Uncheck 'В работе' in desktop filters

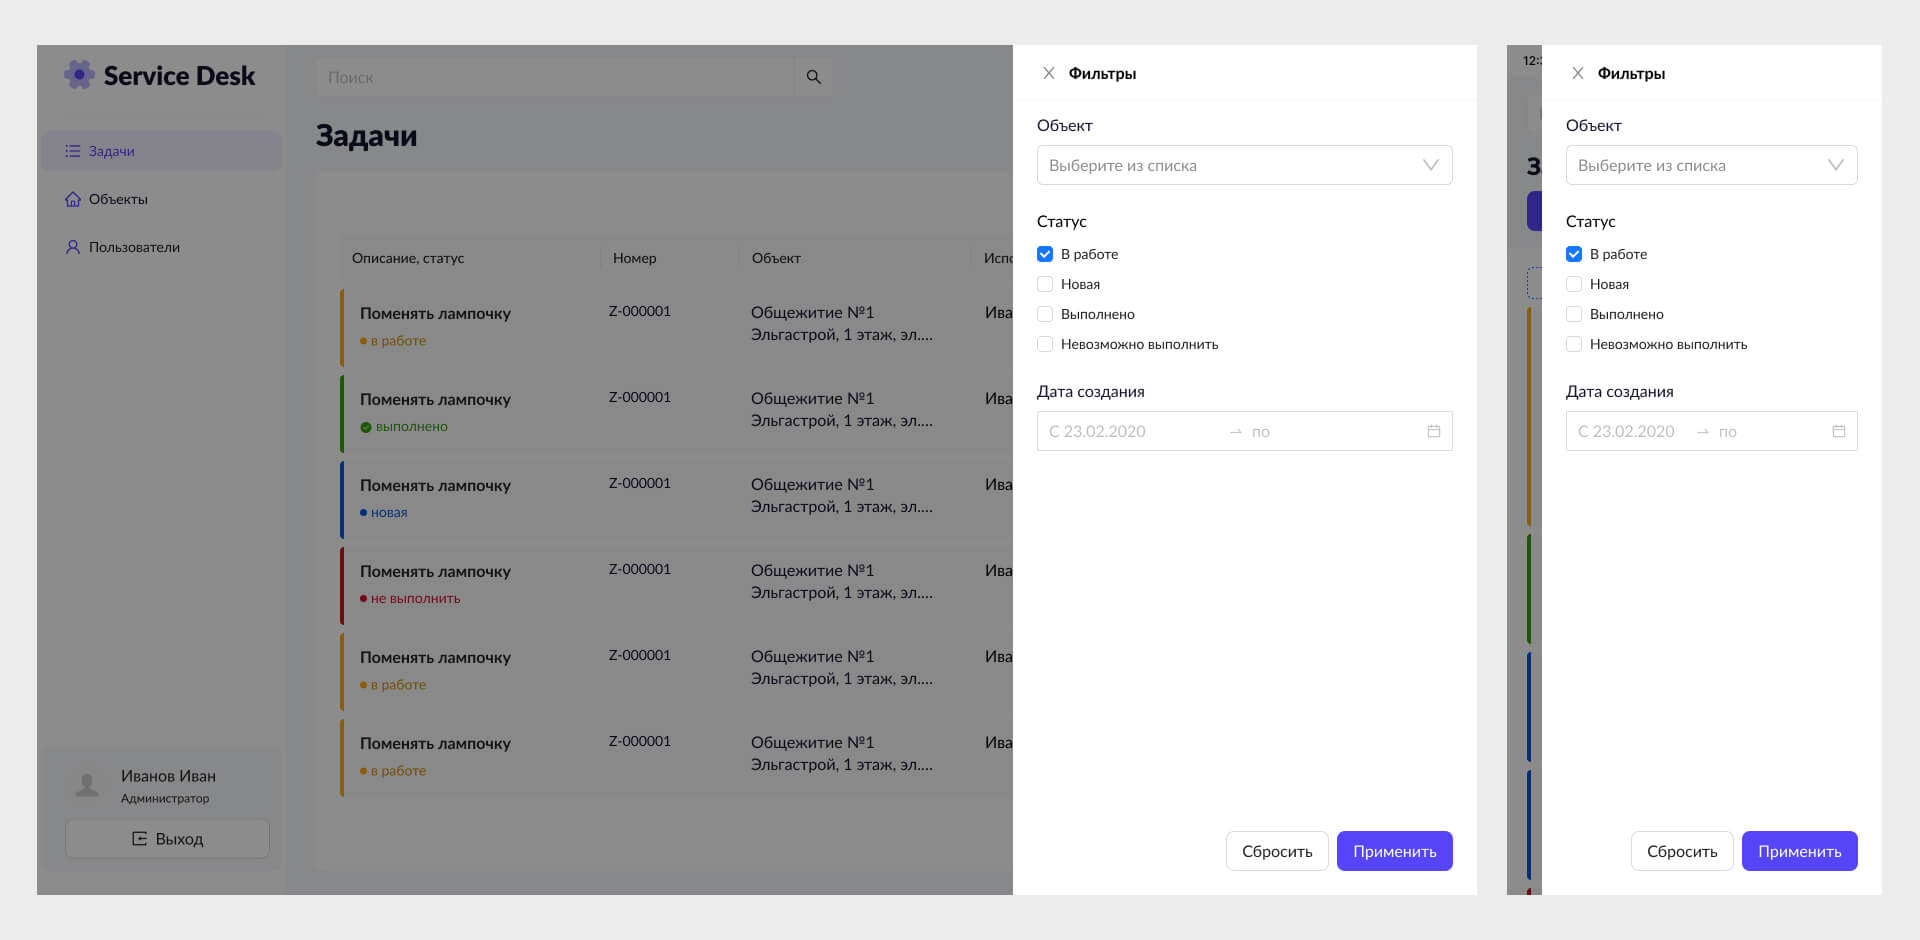tap(1045, 254)
